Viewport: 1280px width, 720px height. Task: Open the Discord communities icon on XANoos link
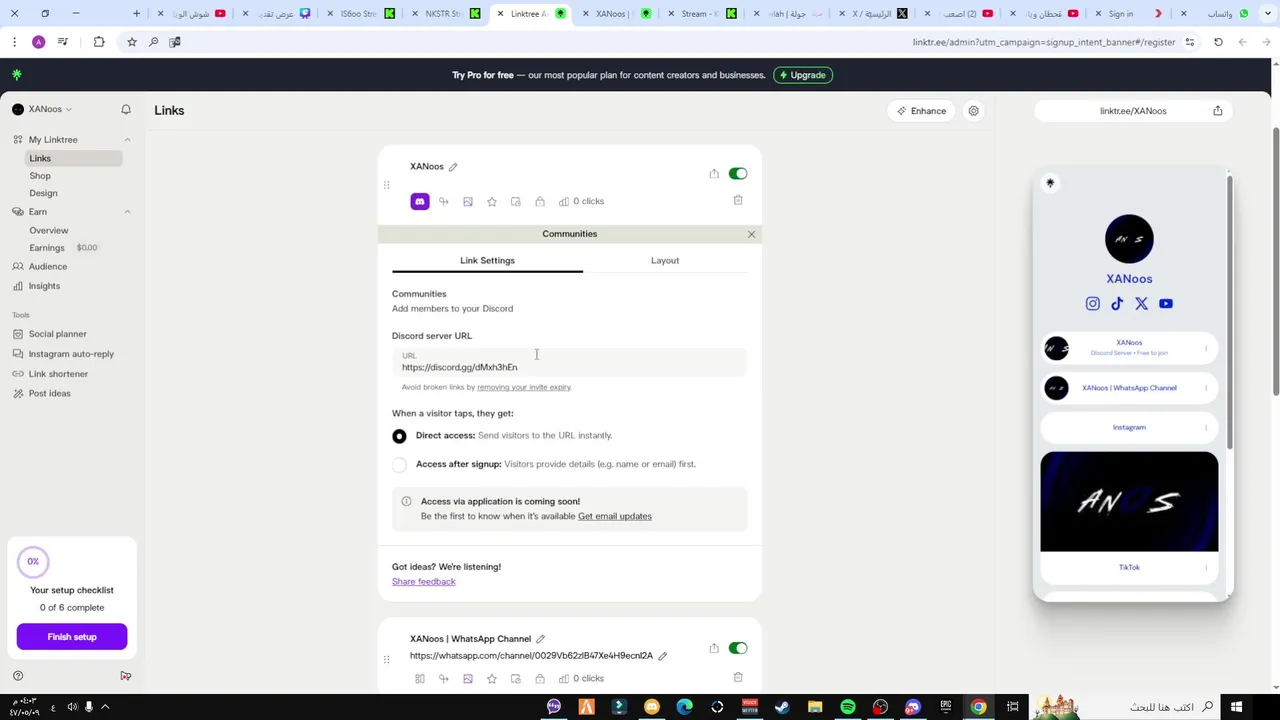point(420,201)
